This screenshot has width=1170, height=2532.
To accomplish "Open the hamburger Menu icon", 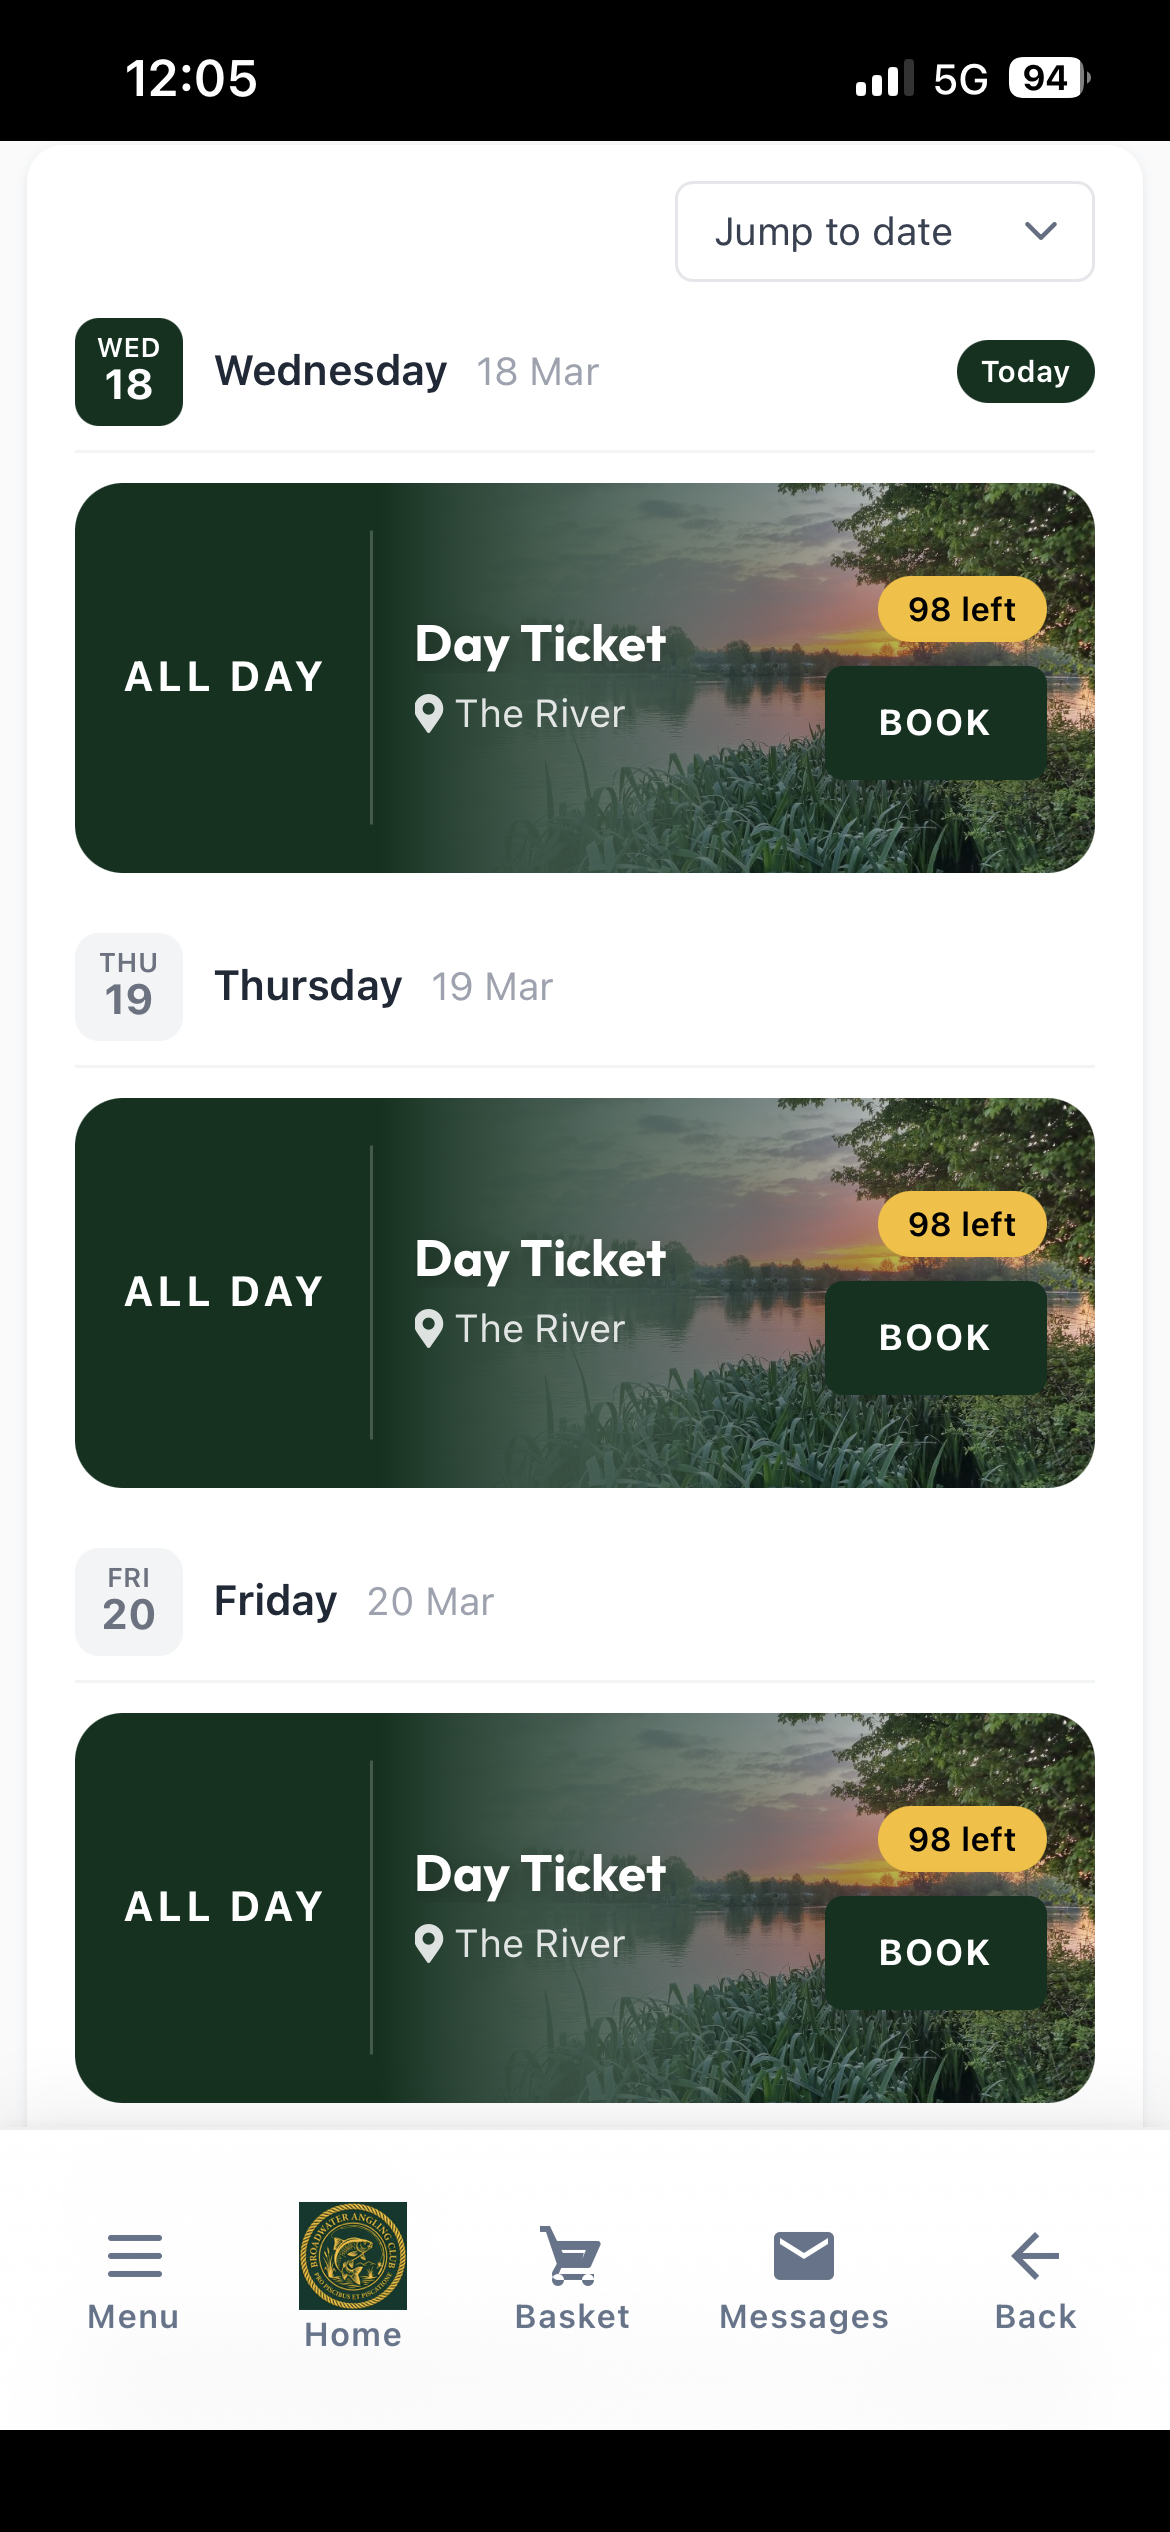I will click(x=134, y=2255).
